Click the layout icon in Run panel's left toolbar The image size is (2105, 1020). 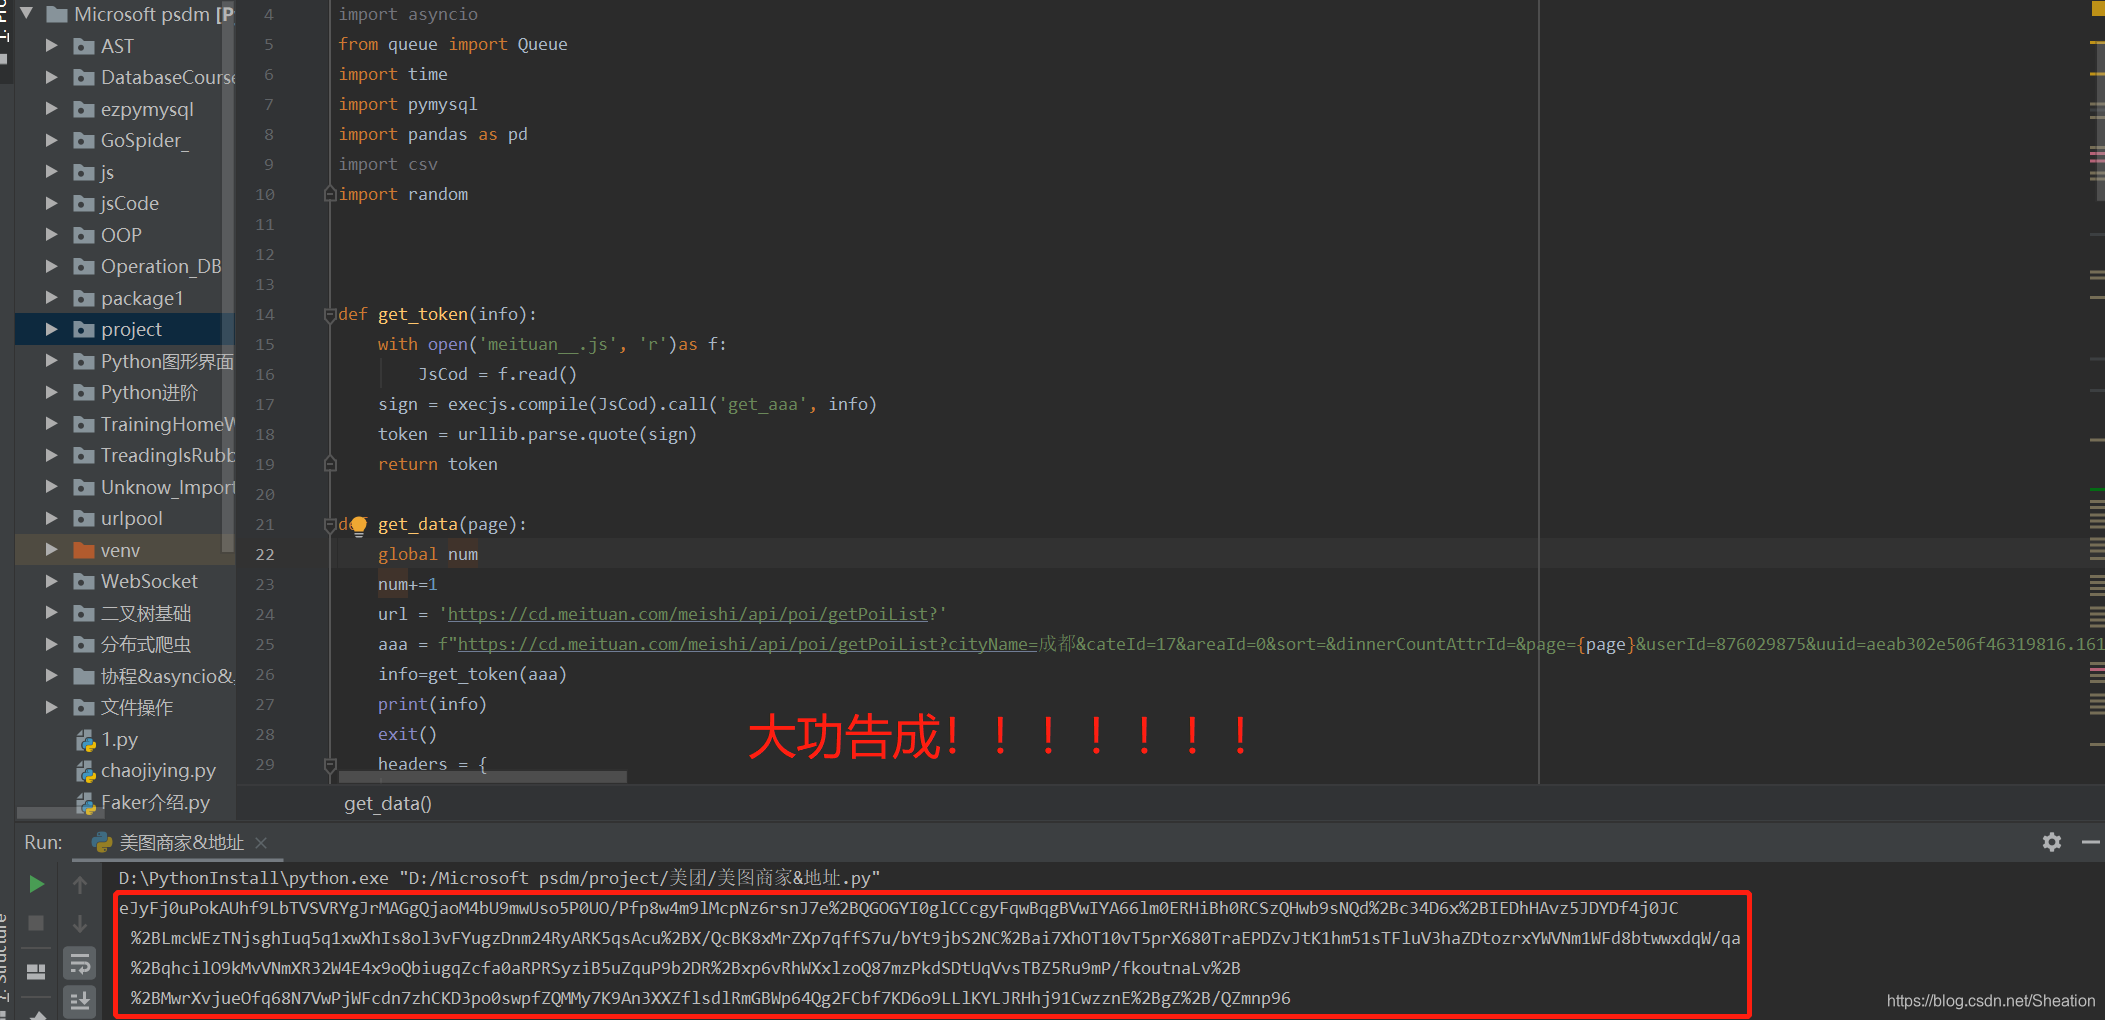[x=36, y=971]
